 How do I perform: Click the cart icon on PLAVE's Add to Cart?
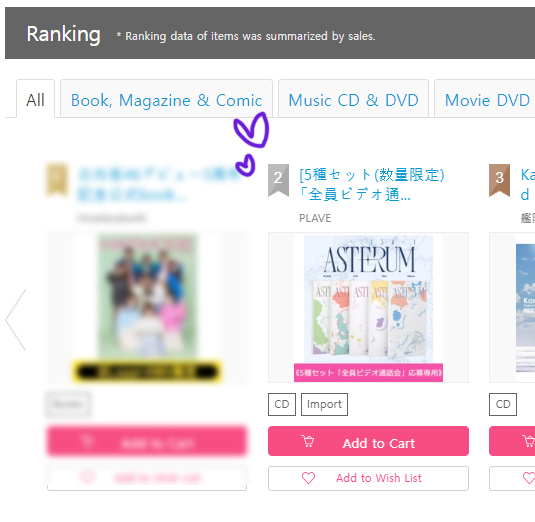pyautogui.click(x=308, y=441)
